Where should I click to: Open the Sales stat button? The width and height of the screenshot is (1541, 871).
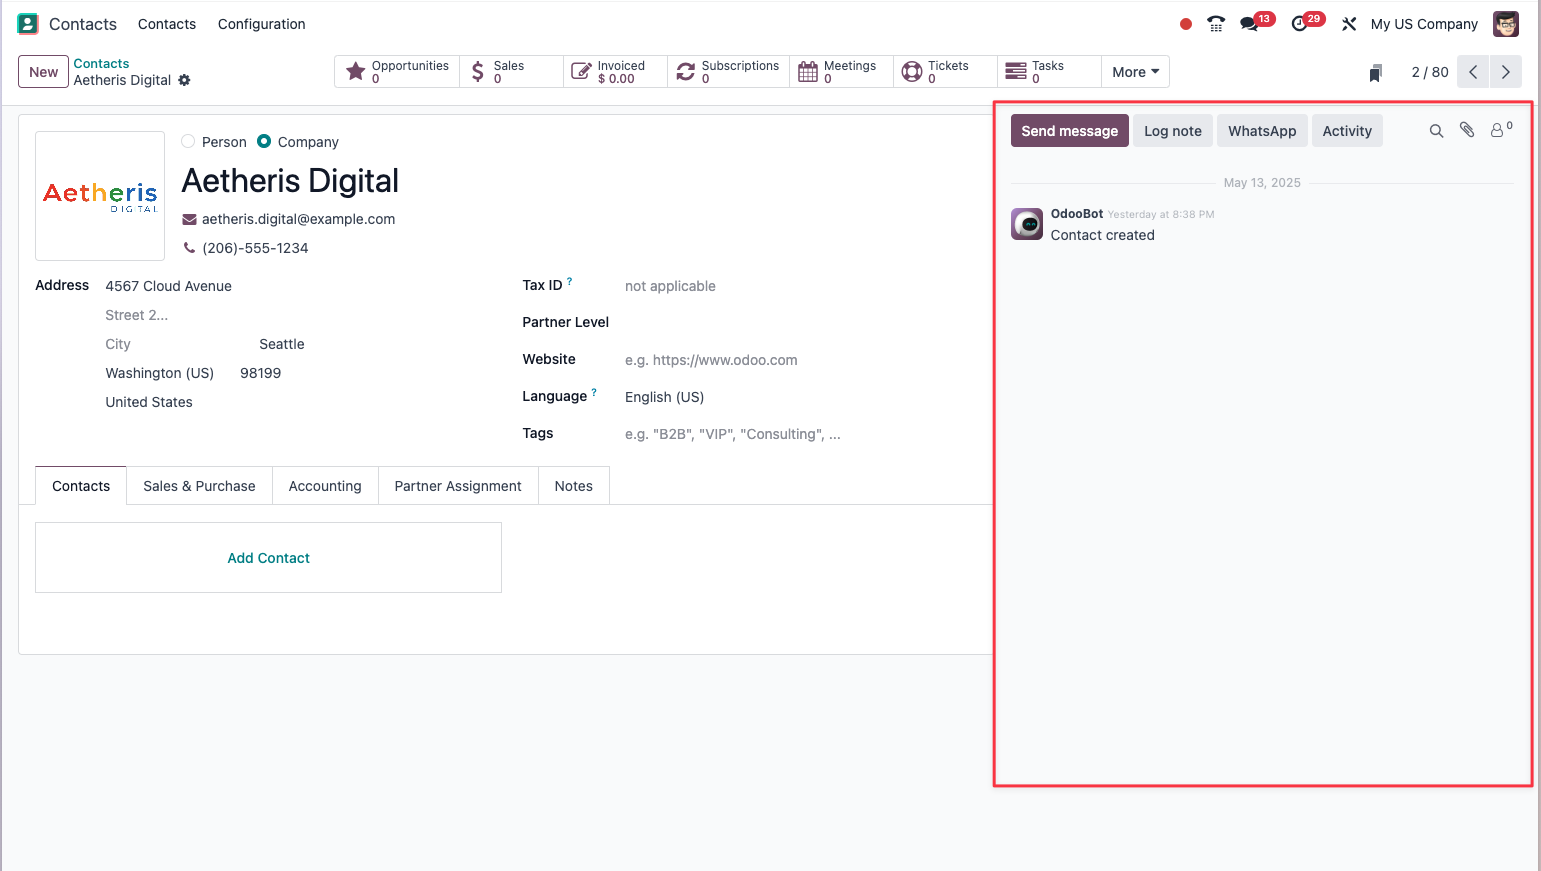pos(511,72)
